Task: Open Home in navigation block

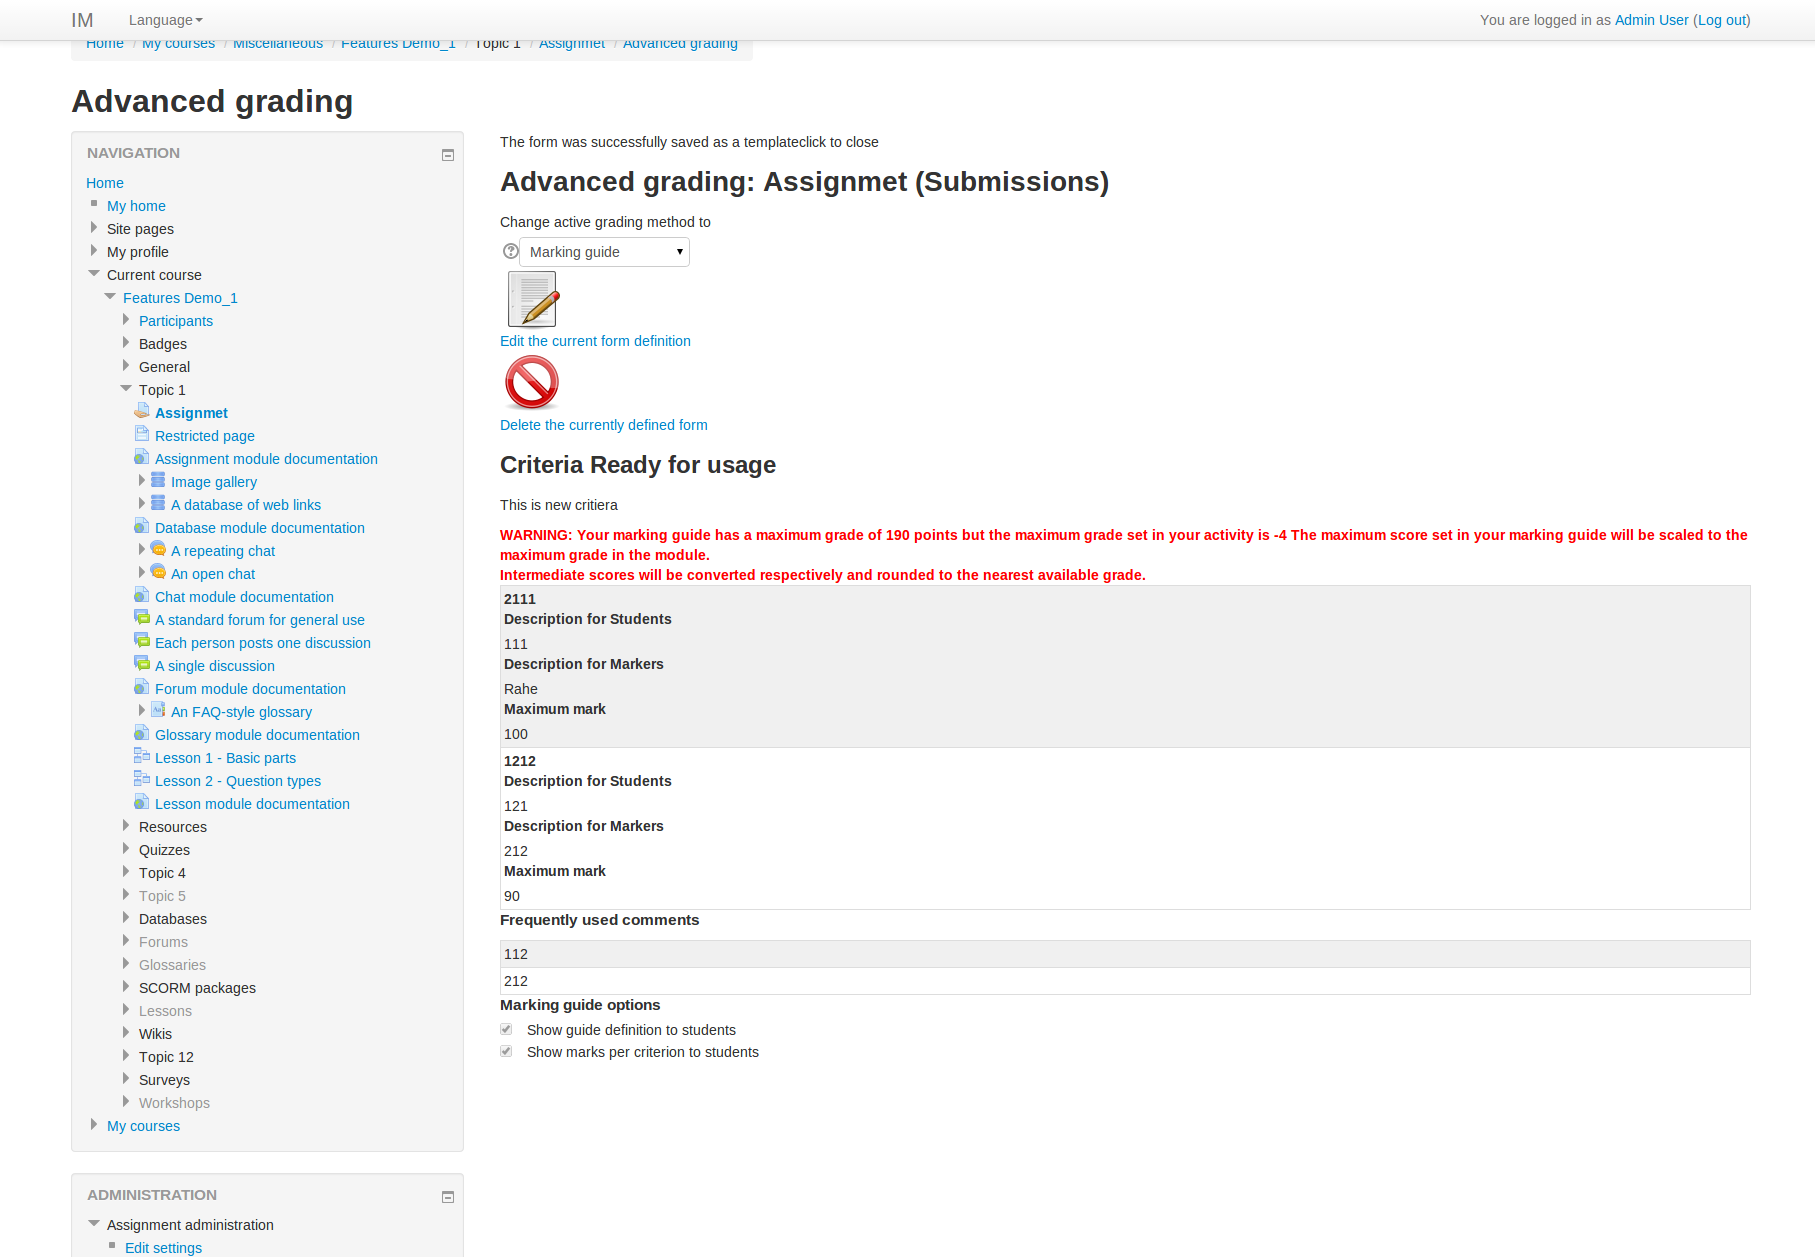Action: 105,183
